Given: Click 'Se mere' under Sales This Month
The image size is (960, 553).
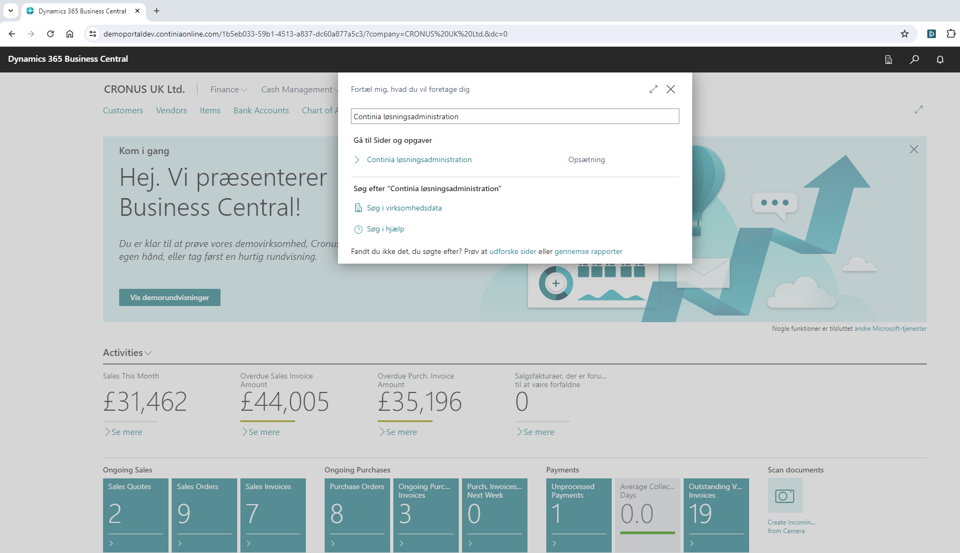Looking at the screenshot, I should point(123,432).
